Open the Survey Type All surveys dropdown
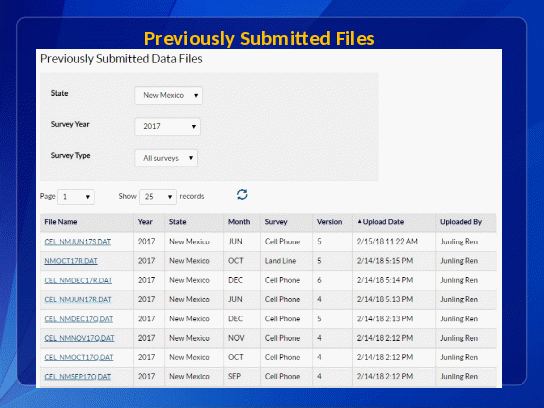The height and width of the screenshot is (408, 544). [166, 158]
